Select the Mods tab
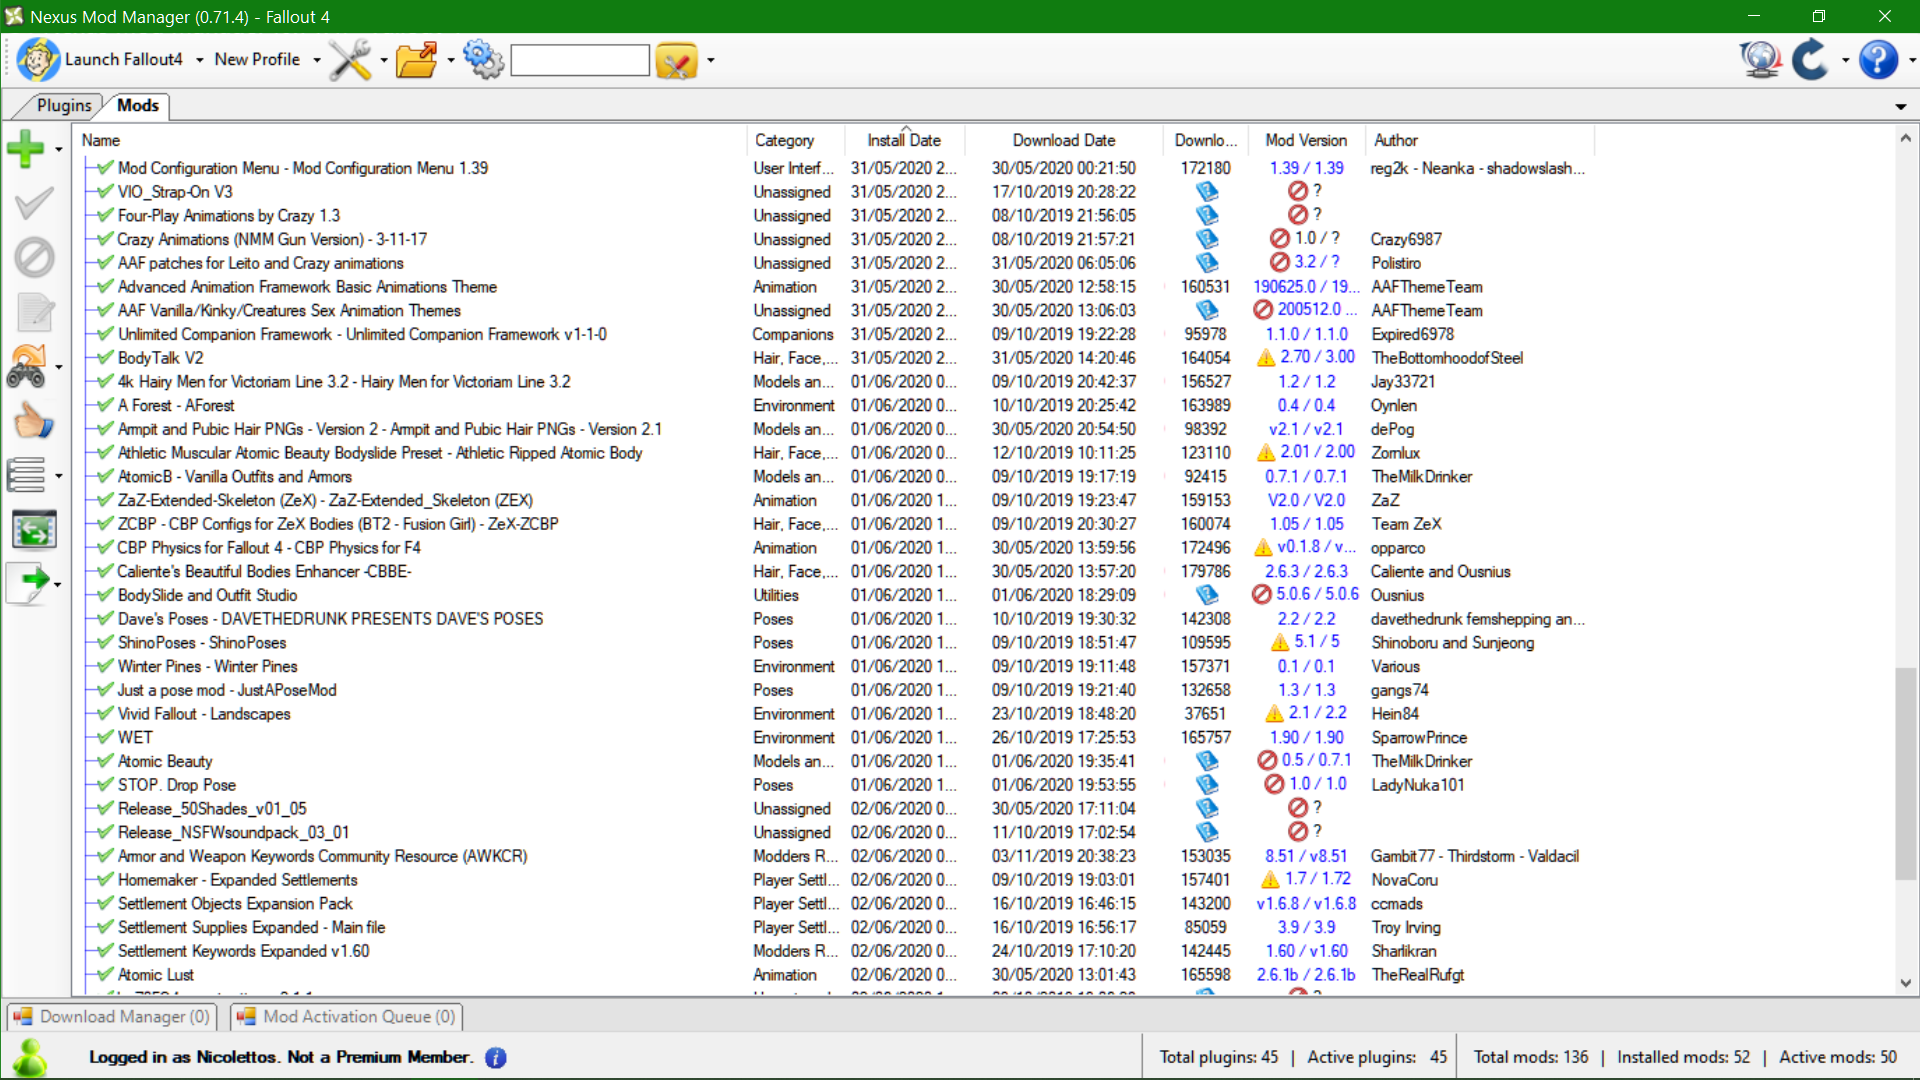Image resolution: width=1920 pixels, height=1080 pixels. click(x=138, y=105)
